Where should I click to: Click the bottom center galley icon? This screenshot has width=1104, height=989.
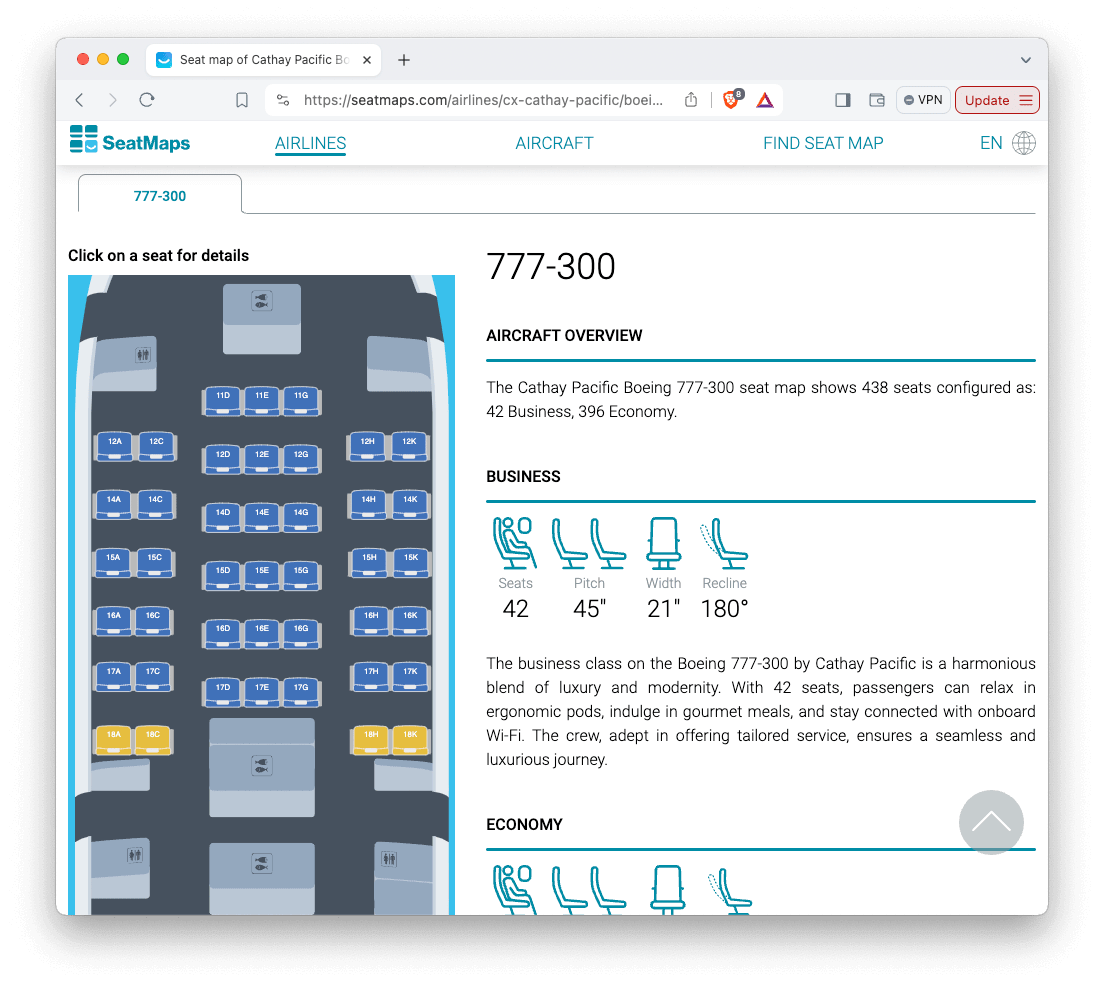pos(261,863)
